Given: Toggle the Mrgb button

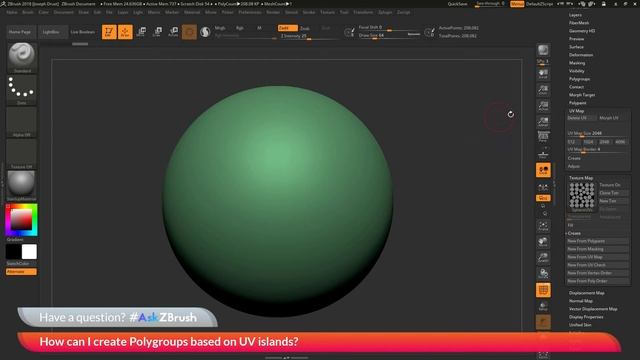Looking at the screenshot, I should tap(220, 28).
